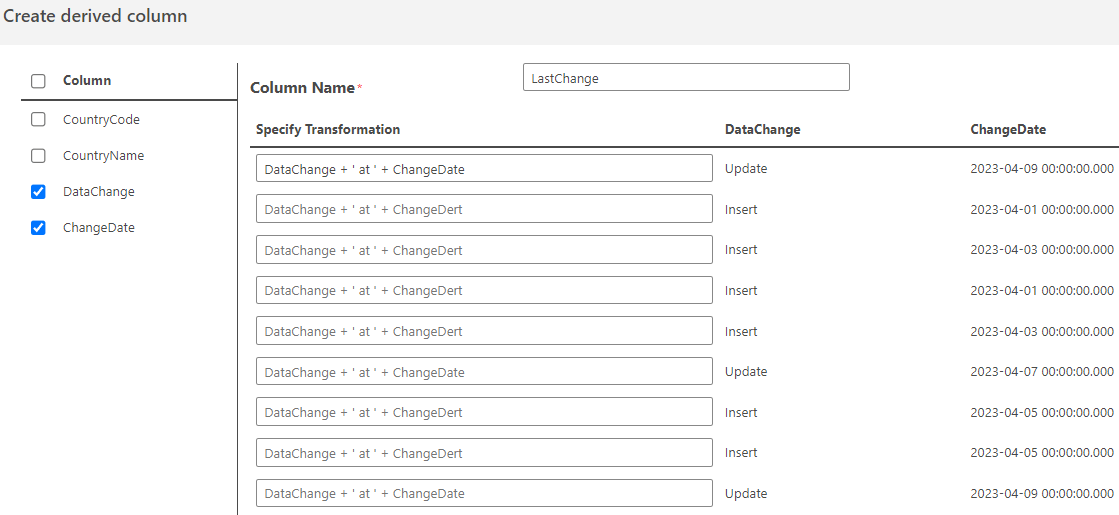Screen dimensions: 1119x515
Task: Enable the CountryName column checkbox
Action: (38, 156)
